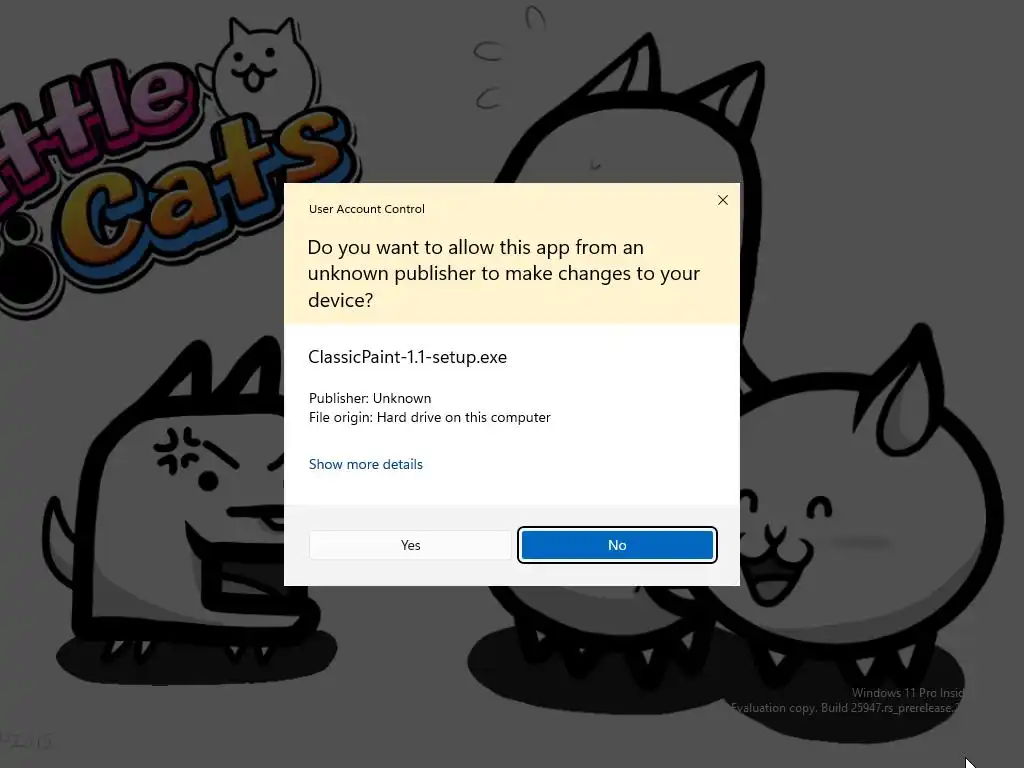1024x768 pixels.
Task: Click the yellow prompt question heading
Action: coord(504,273)
